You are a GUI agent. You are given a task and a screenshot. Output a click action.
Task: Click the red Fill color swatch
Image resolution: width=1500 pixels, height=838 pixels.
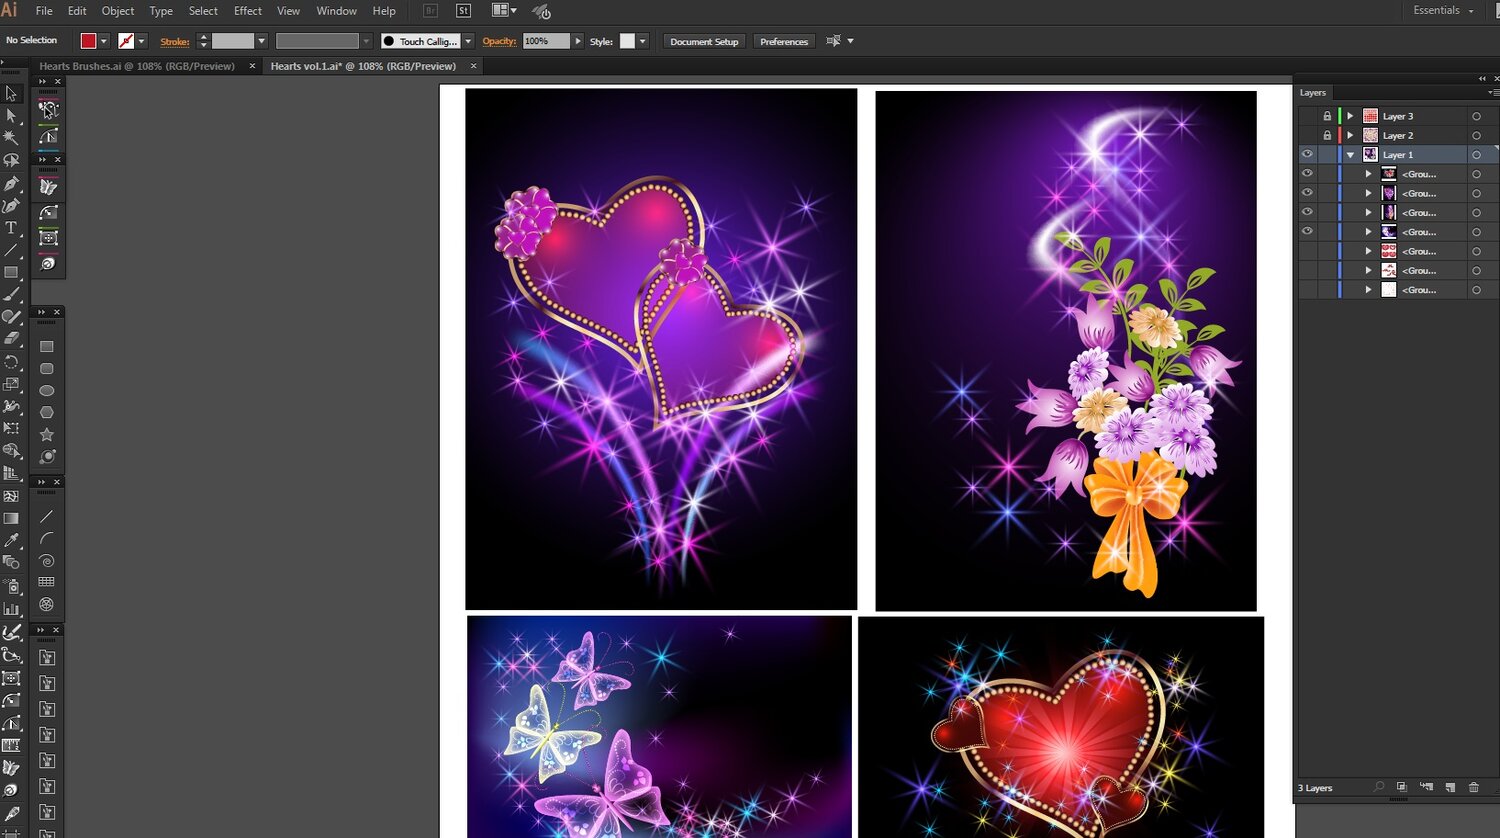(x=88, y=41)
